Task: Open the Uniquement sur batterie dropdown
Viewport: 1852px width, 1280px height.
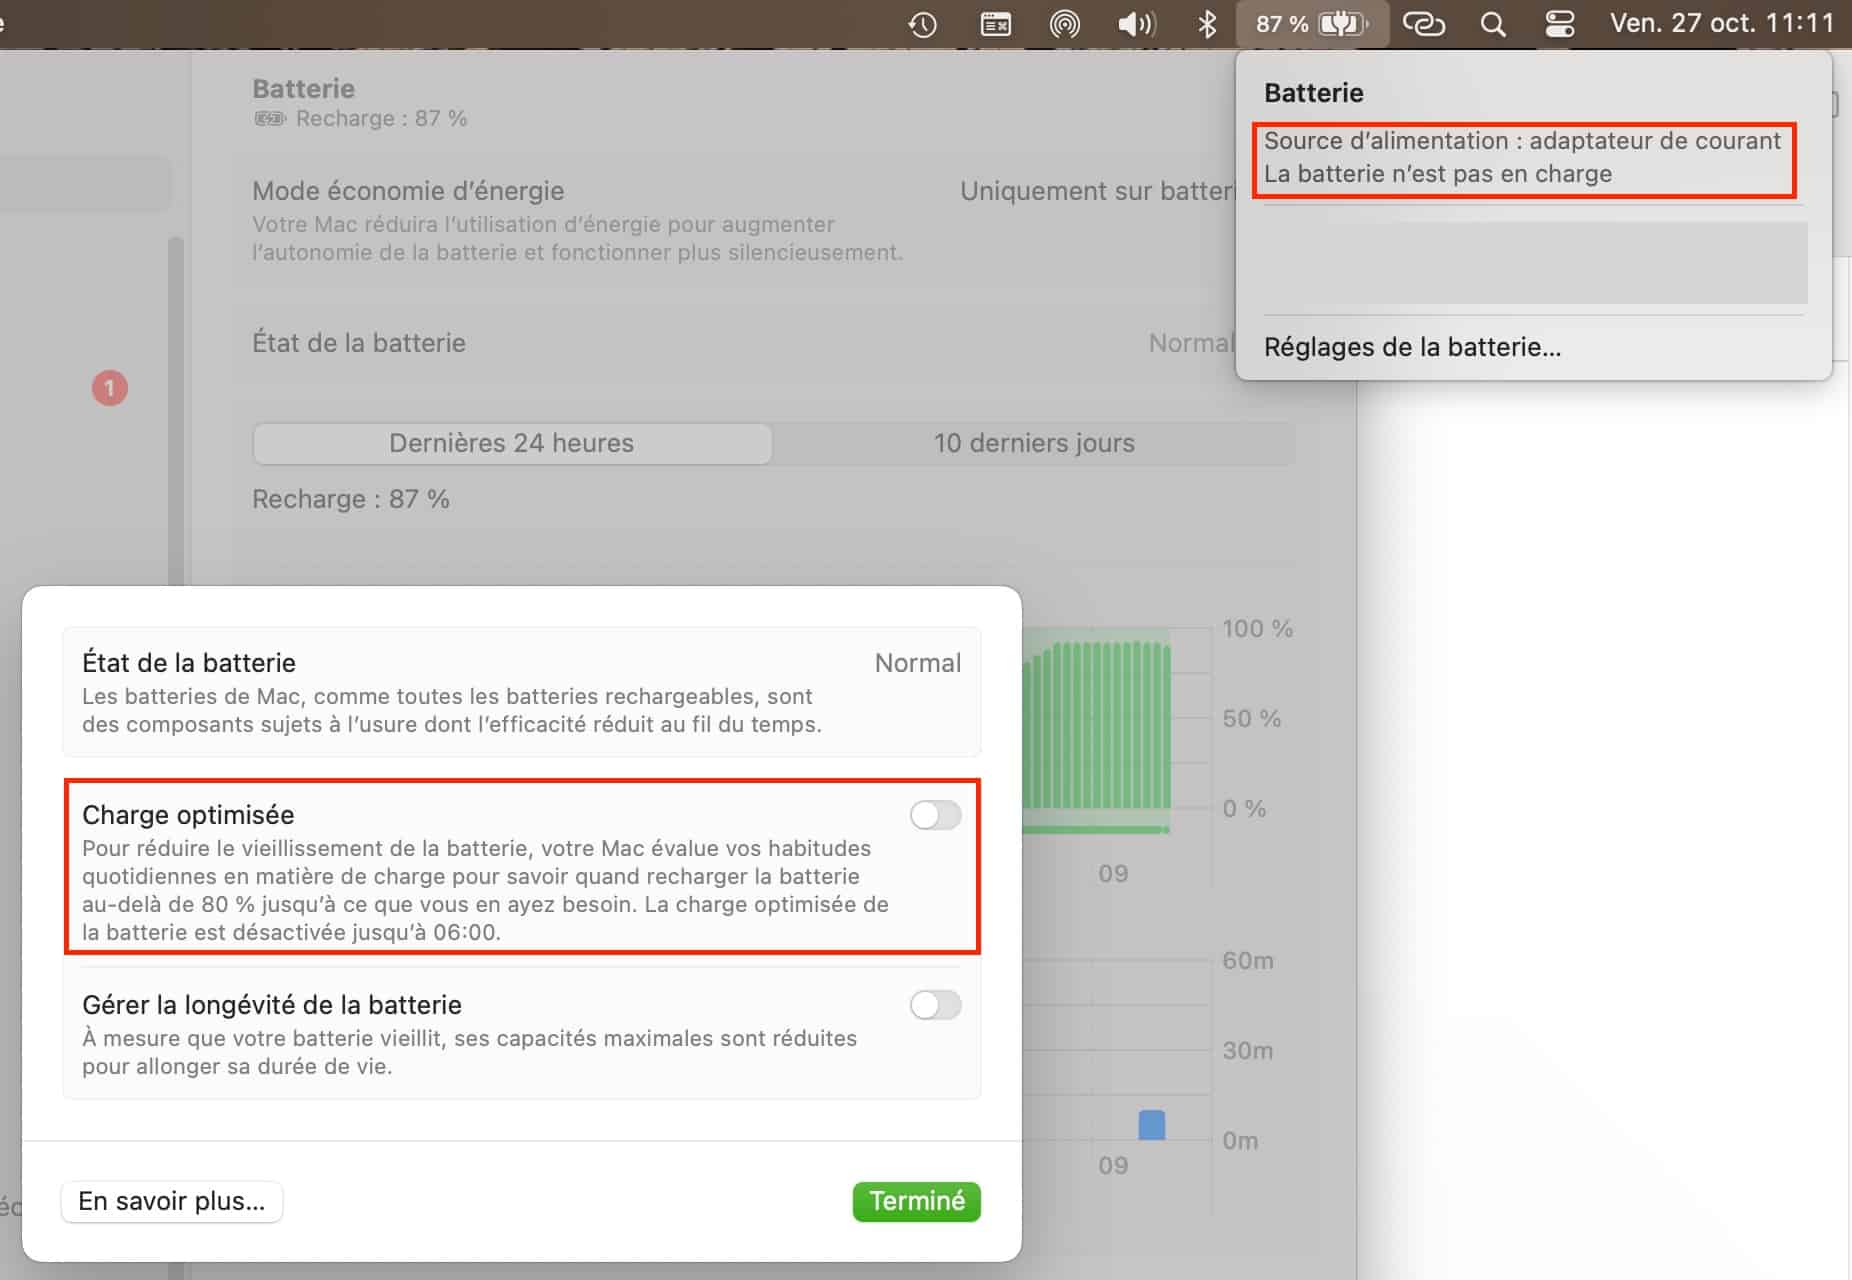Action: pyautogui.click(x=1097, y=191)
